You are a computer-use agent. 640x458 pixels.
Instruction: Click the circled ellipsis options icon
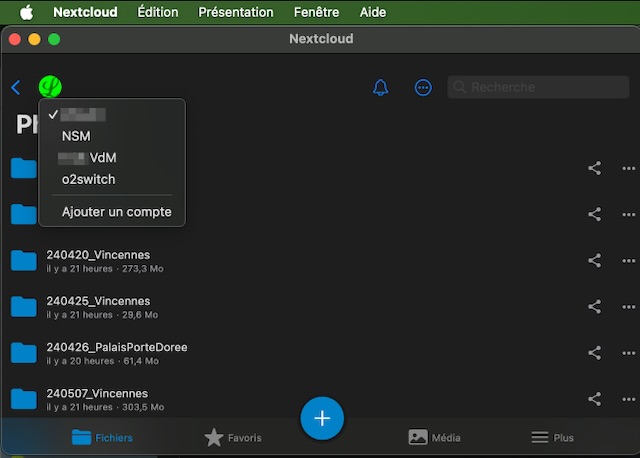(x=423, y=88)
